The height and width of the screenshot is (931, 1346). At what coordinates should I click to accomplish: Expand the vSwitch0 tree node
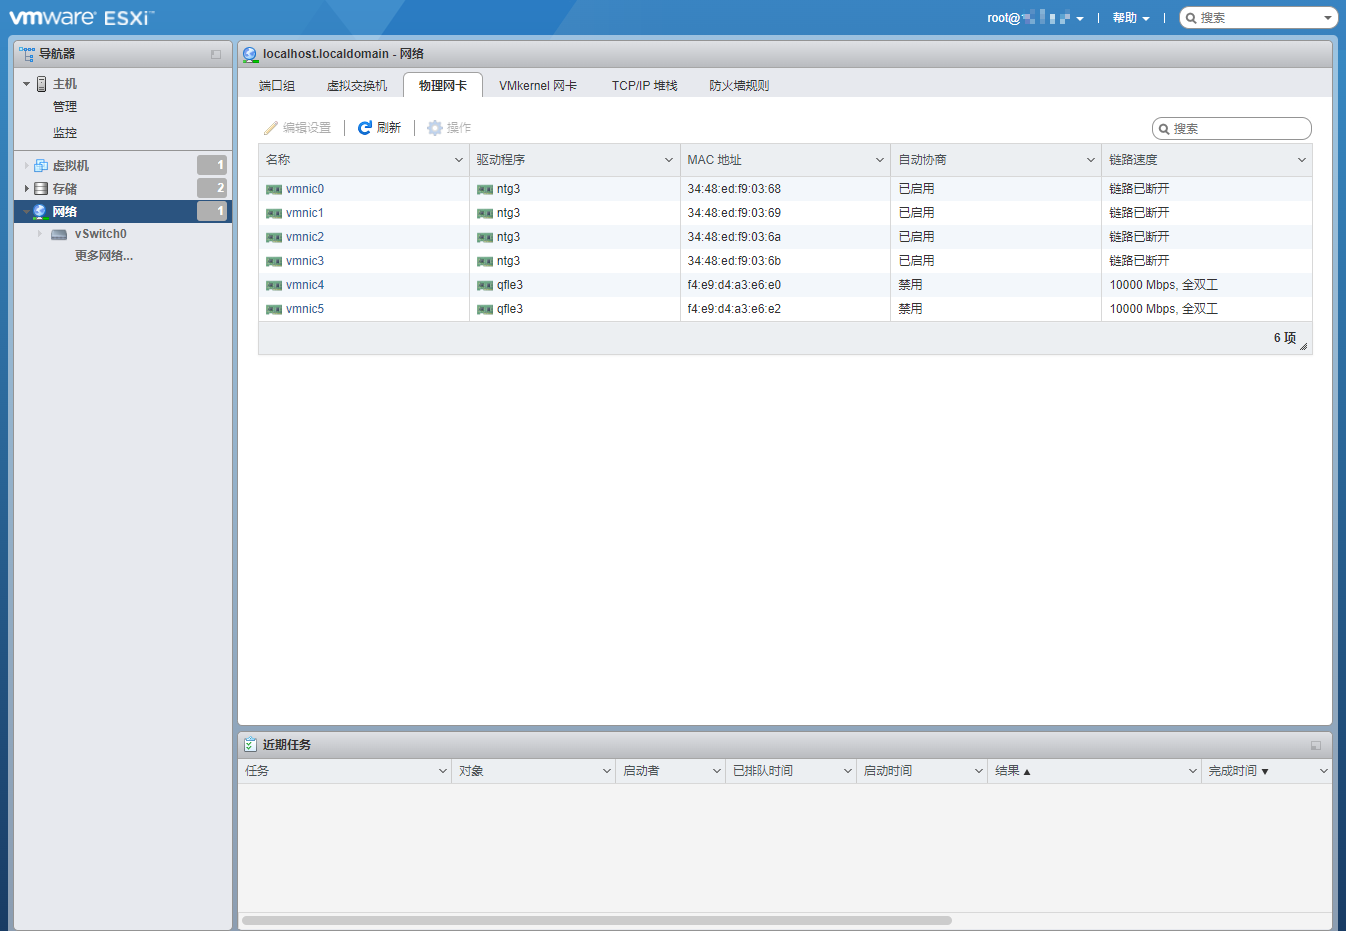40,234
